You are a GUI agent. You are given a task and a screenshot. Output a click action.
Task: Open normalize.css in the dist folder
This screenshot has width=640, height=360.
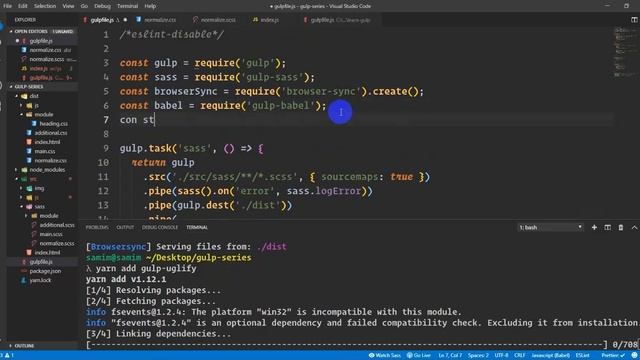(50, 160)
